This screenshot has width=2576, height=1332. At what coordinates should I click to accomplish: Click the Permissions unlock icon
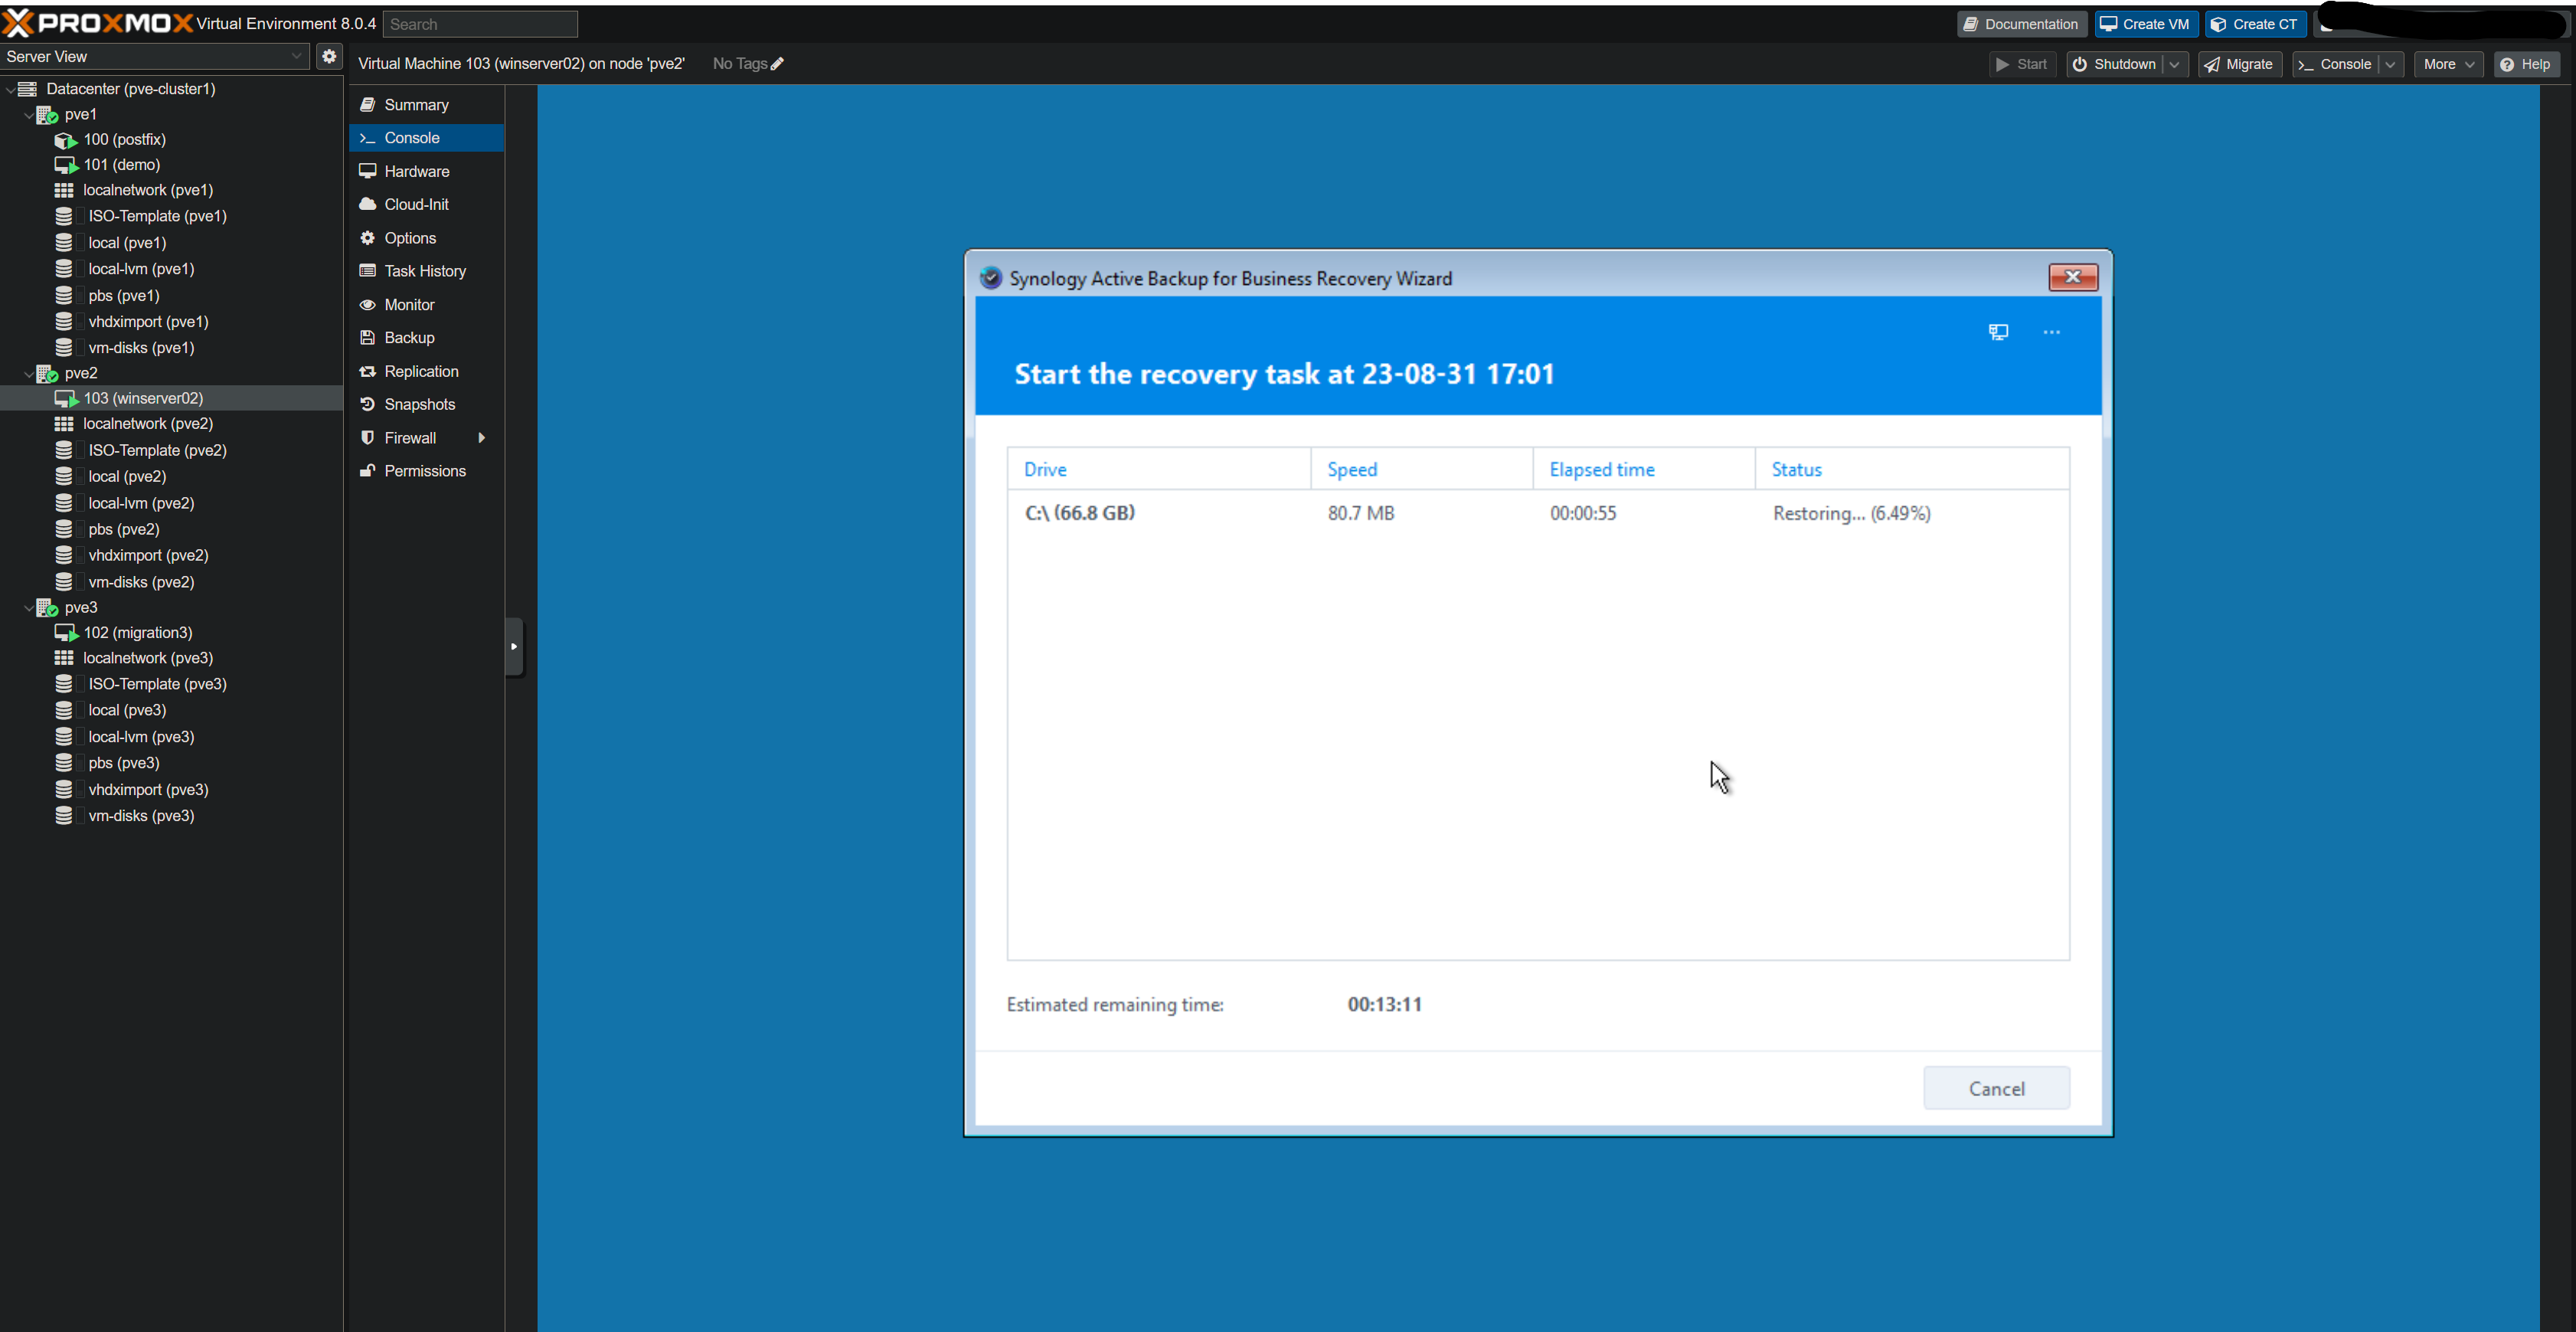pyautogui.click(x=367, y=471)
